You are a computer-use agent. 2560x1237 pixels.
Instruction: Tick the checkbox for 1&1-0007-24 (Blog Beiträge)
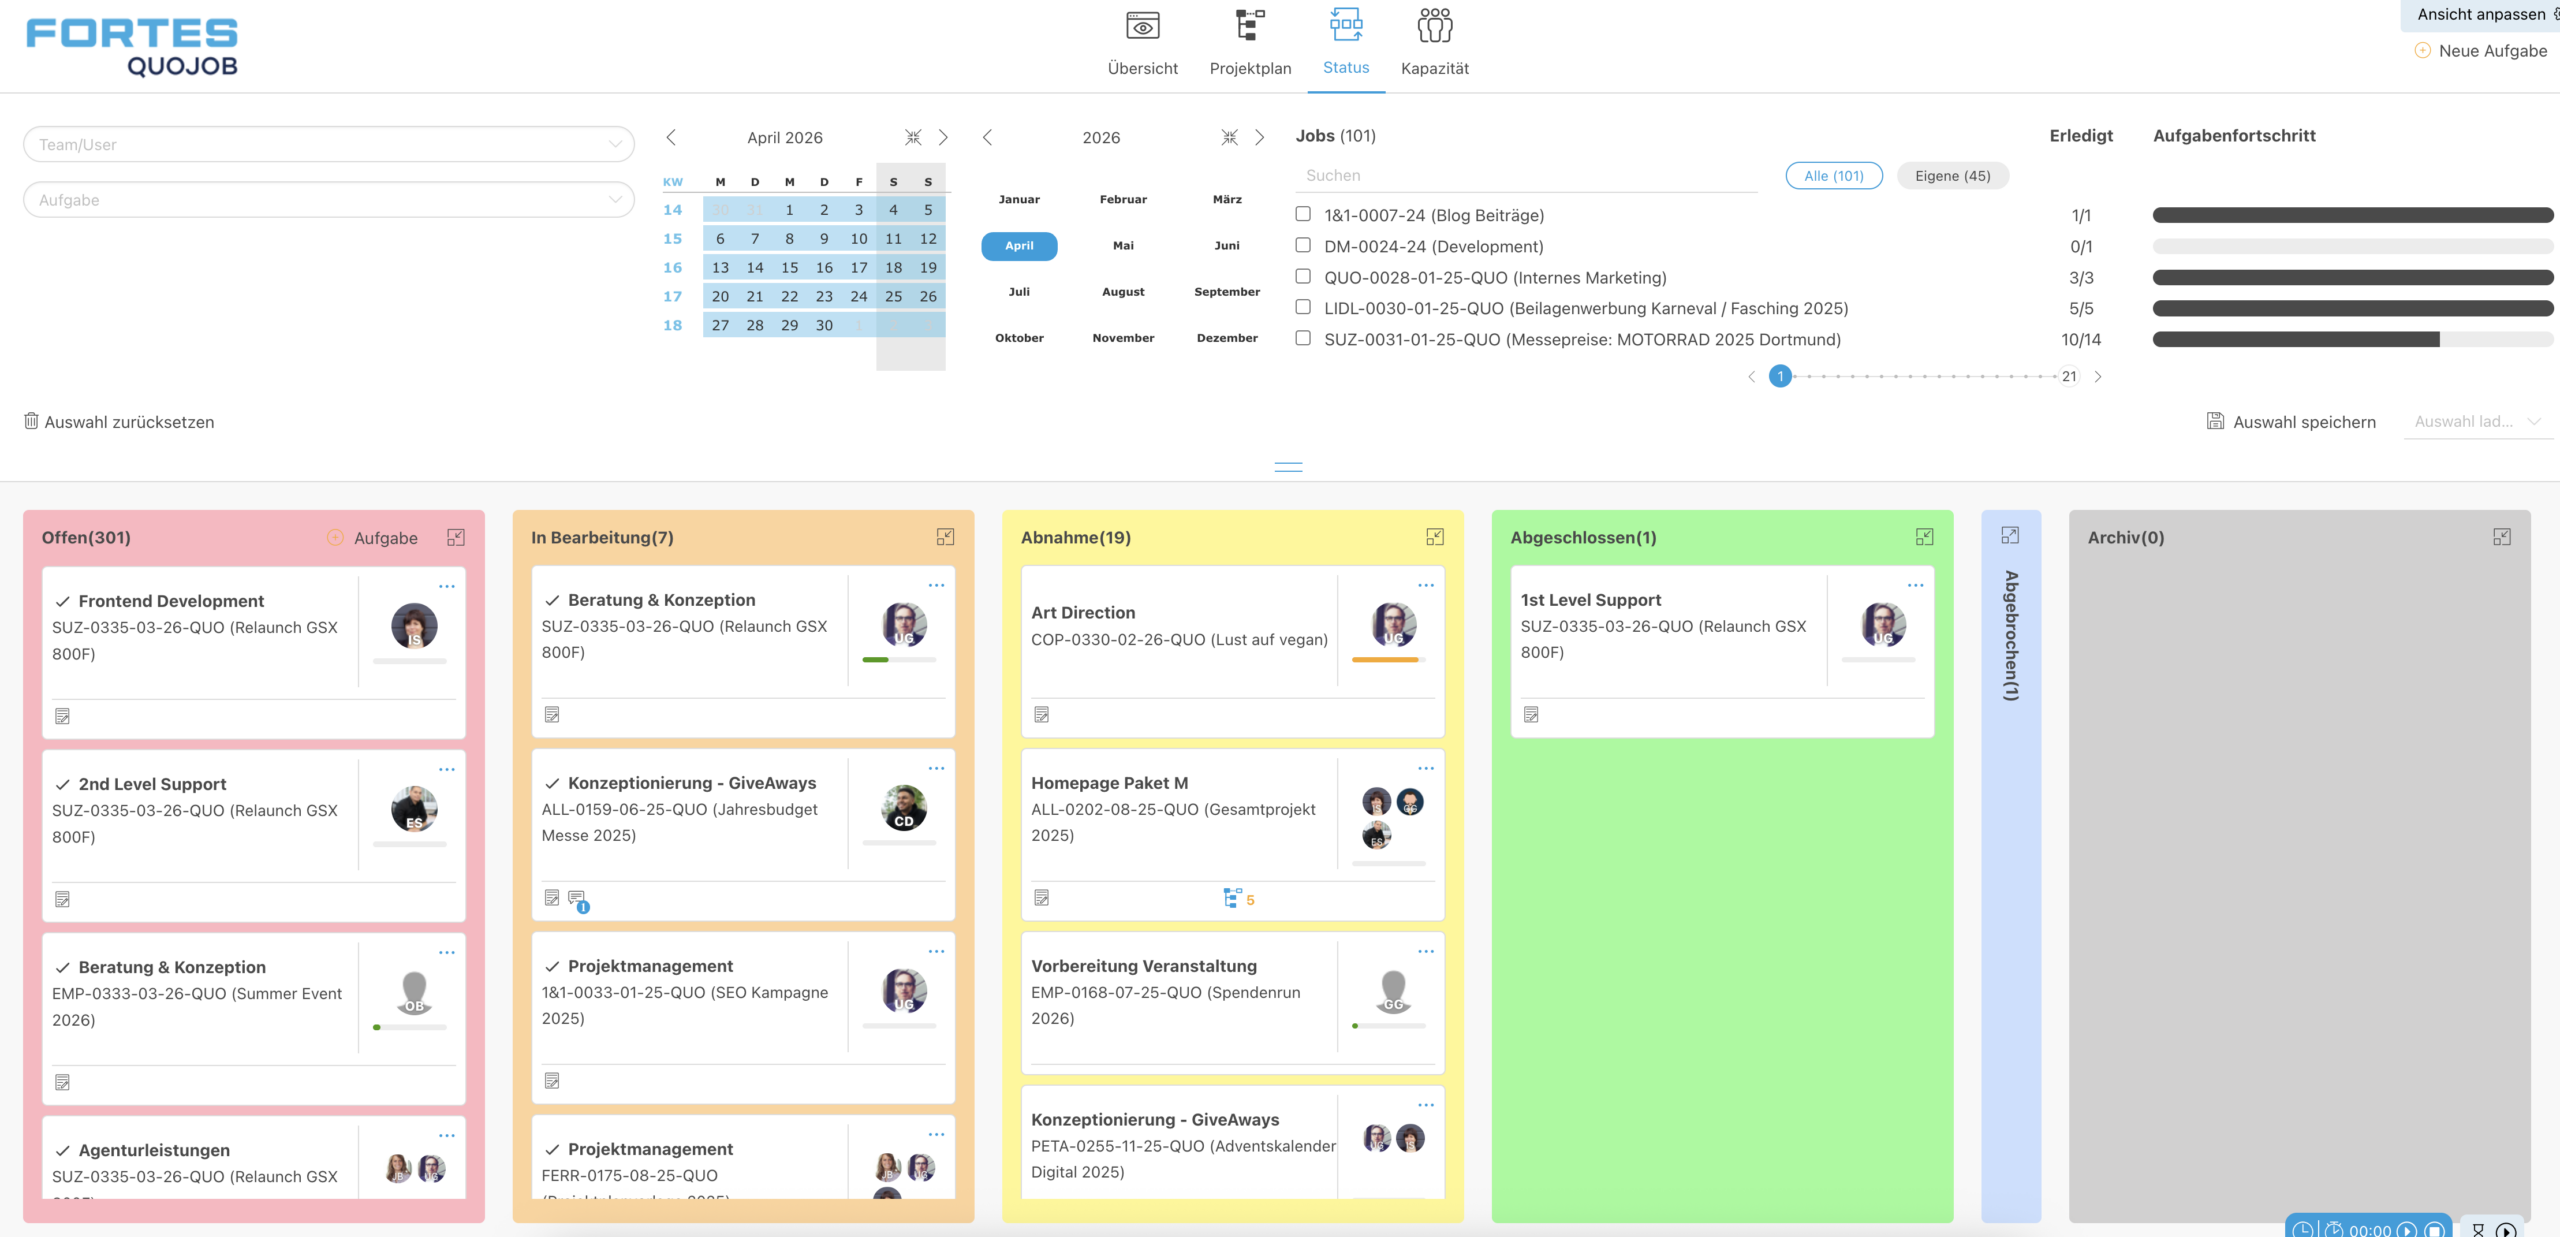[x=1301, y=214]
